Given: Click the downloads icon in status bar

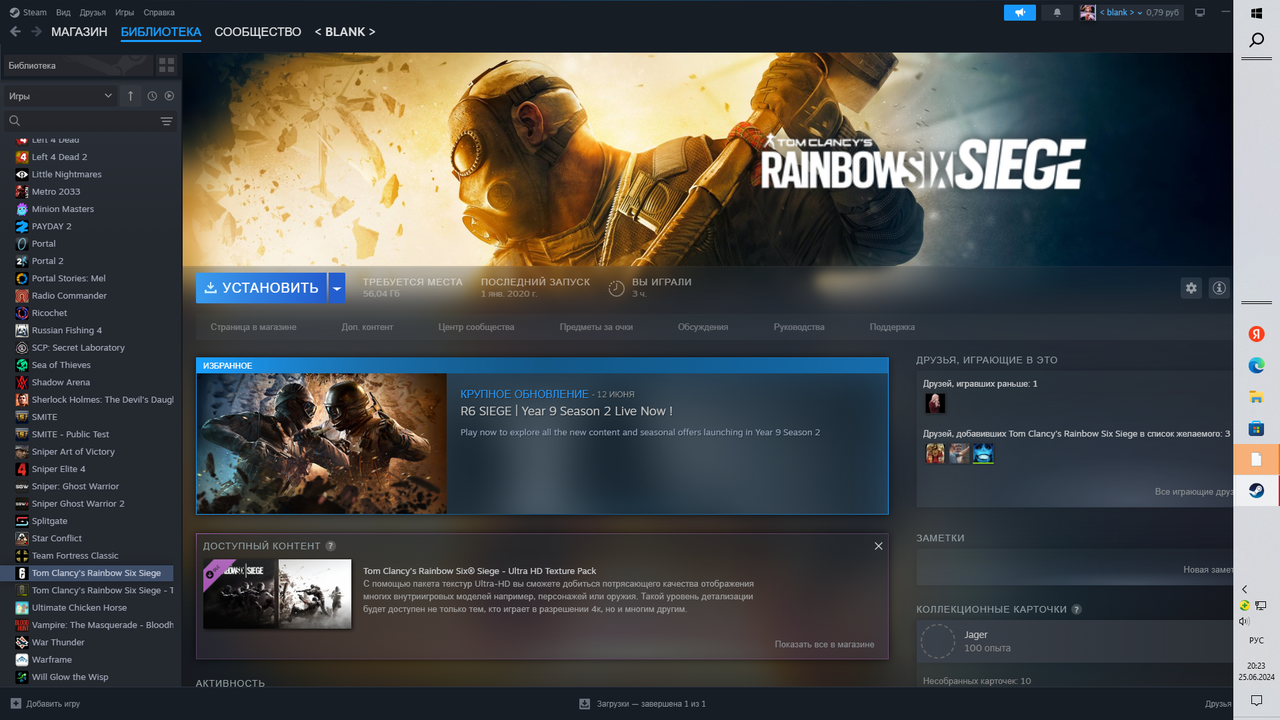Looking at the screenshot, I should pyautogui.click(x=585, y=703).
